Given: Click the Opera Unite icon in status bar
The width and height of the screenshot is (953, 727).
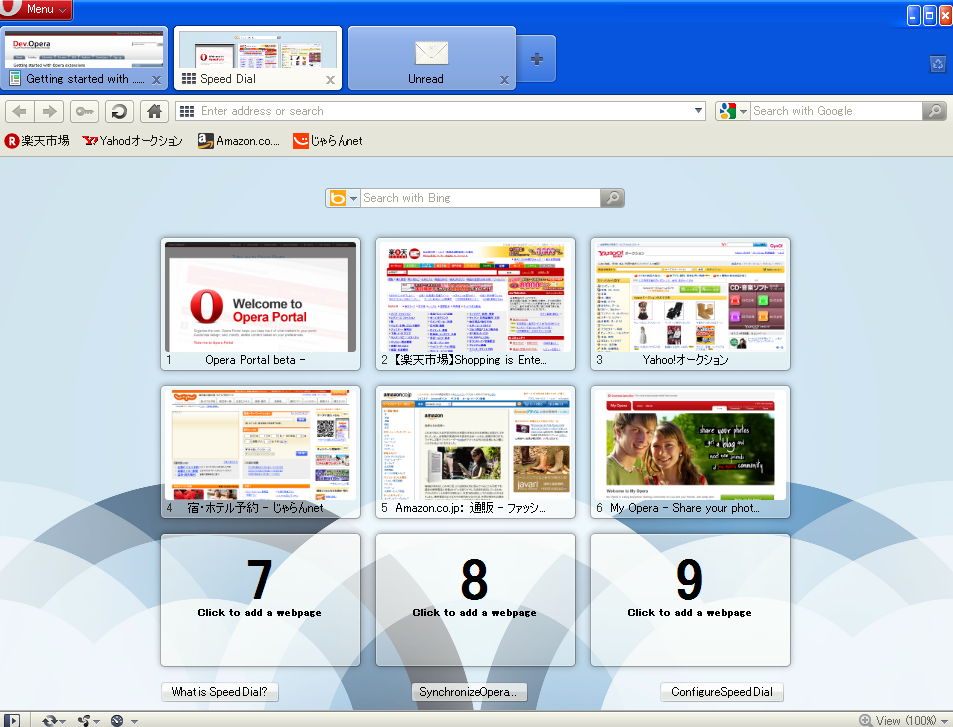Looking at the screenshot, I should pos(84,720).
